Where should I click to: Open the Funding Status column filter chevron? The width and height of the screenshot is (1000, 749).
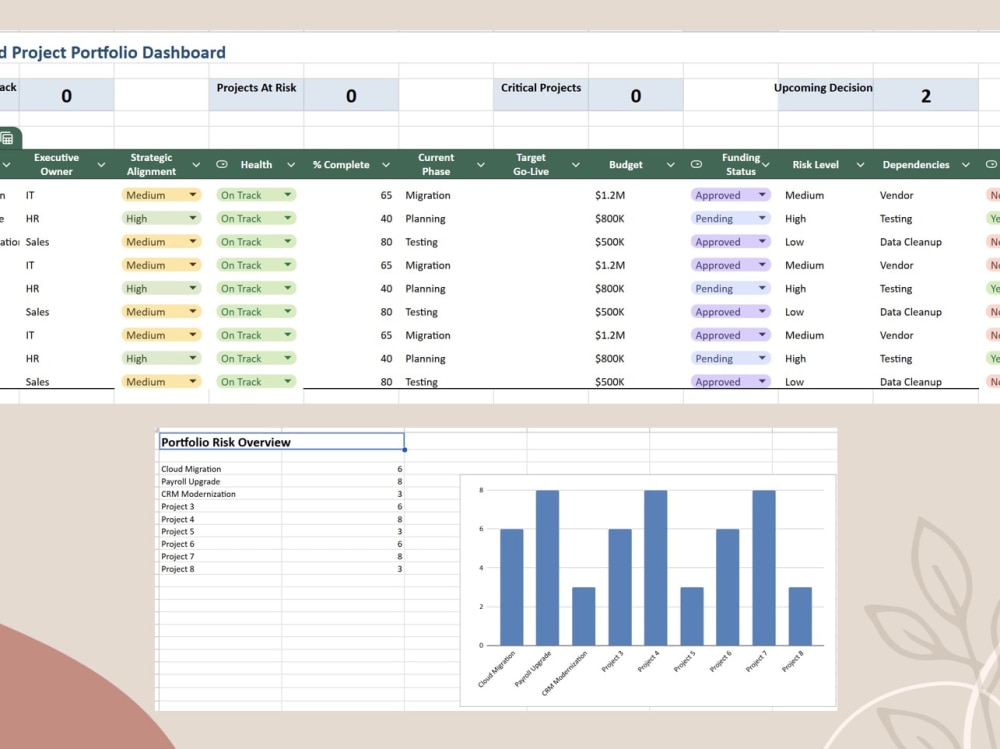click(x=765, y=165)
